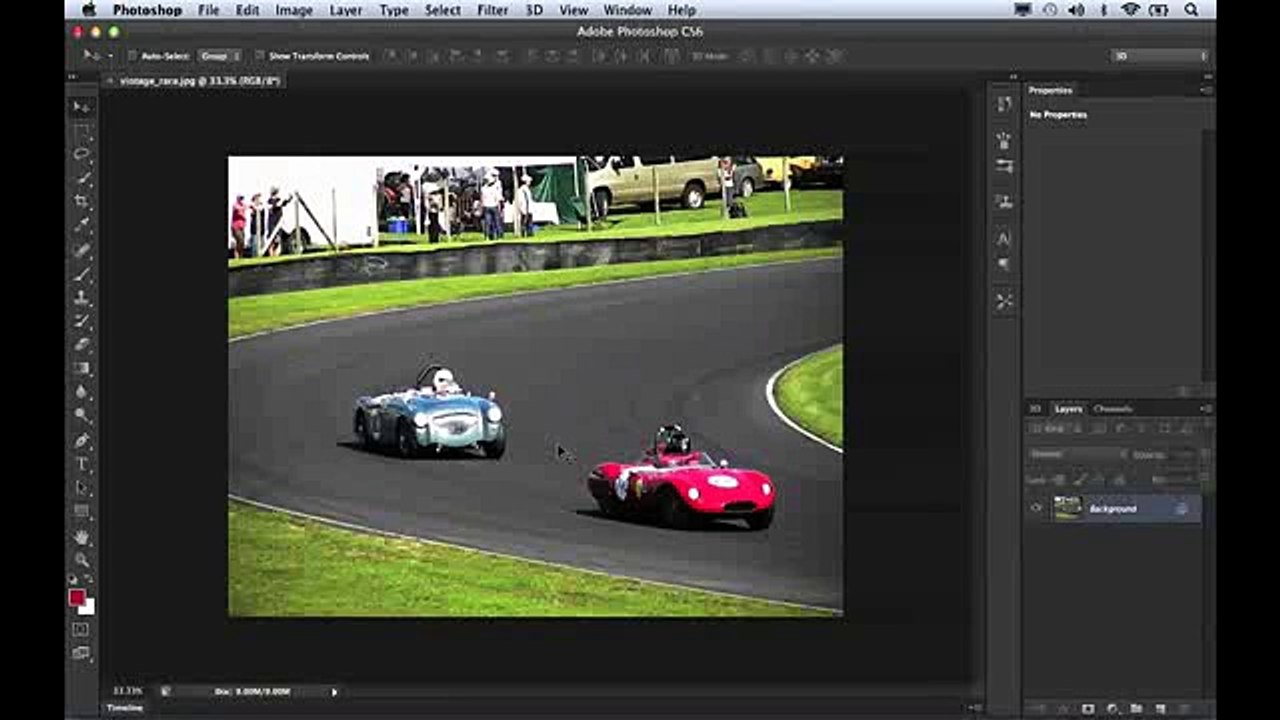
Task: Enable Show Transform Controls checkbox
Action: (260, 56)
